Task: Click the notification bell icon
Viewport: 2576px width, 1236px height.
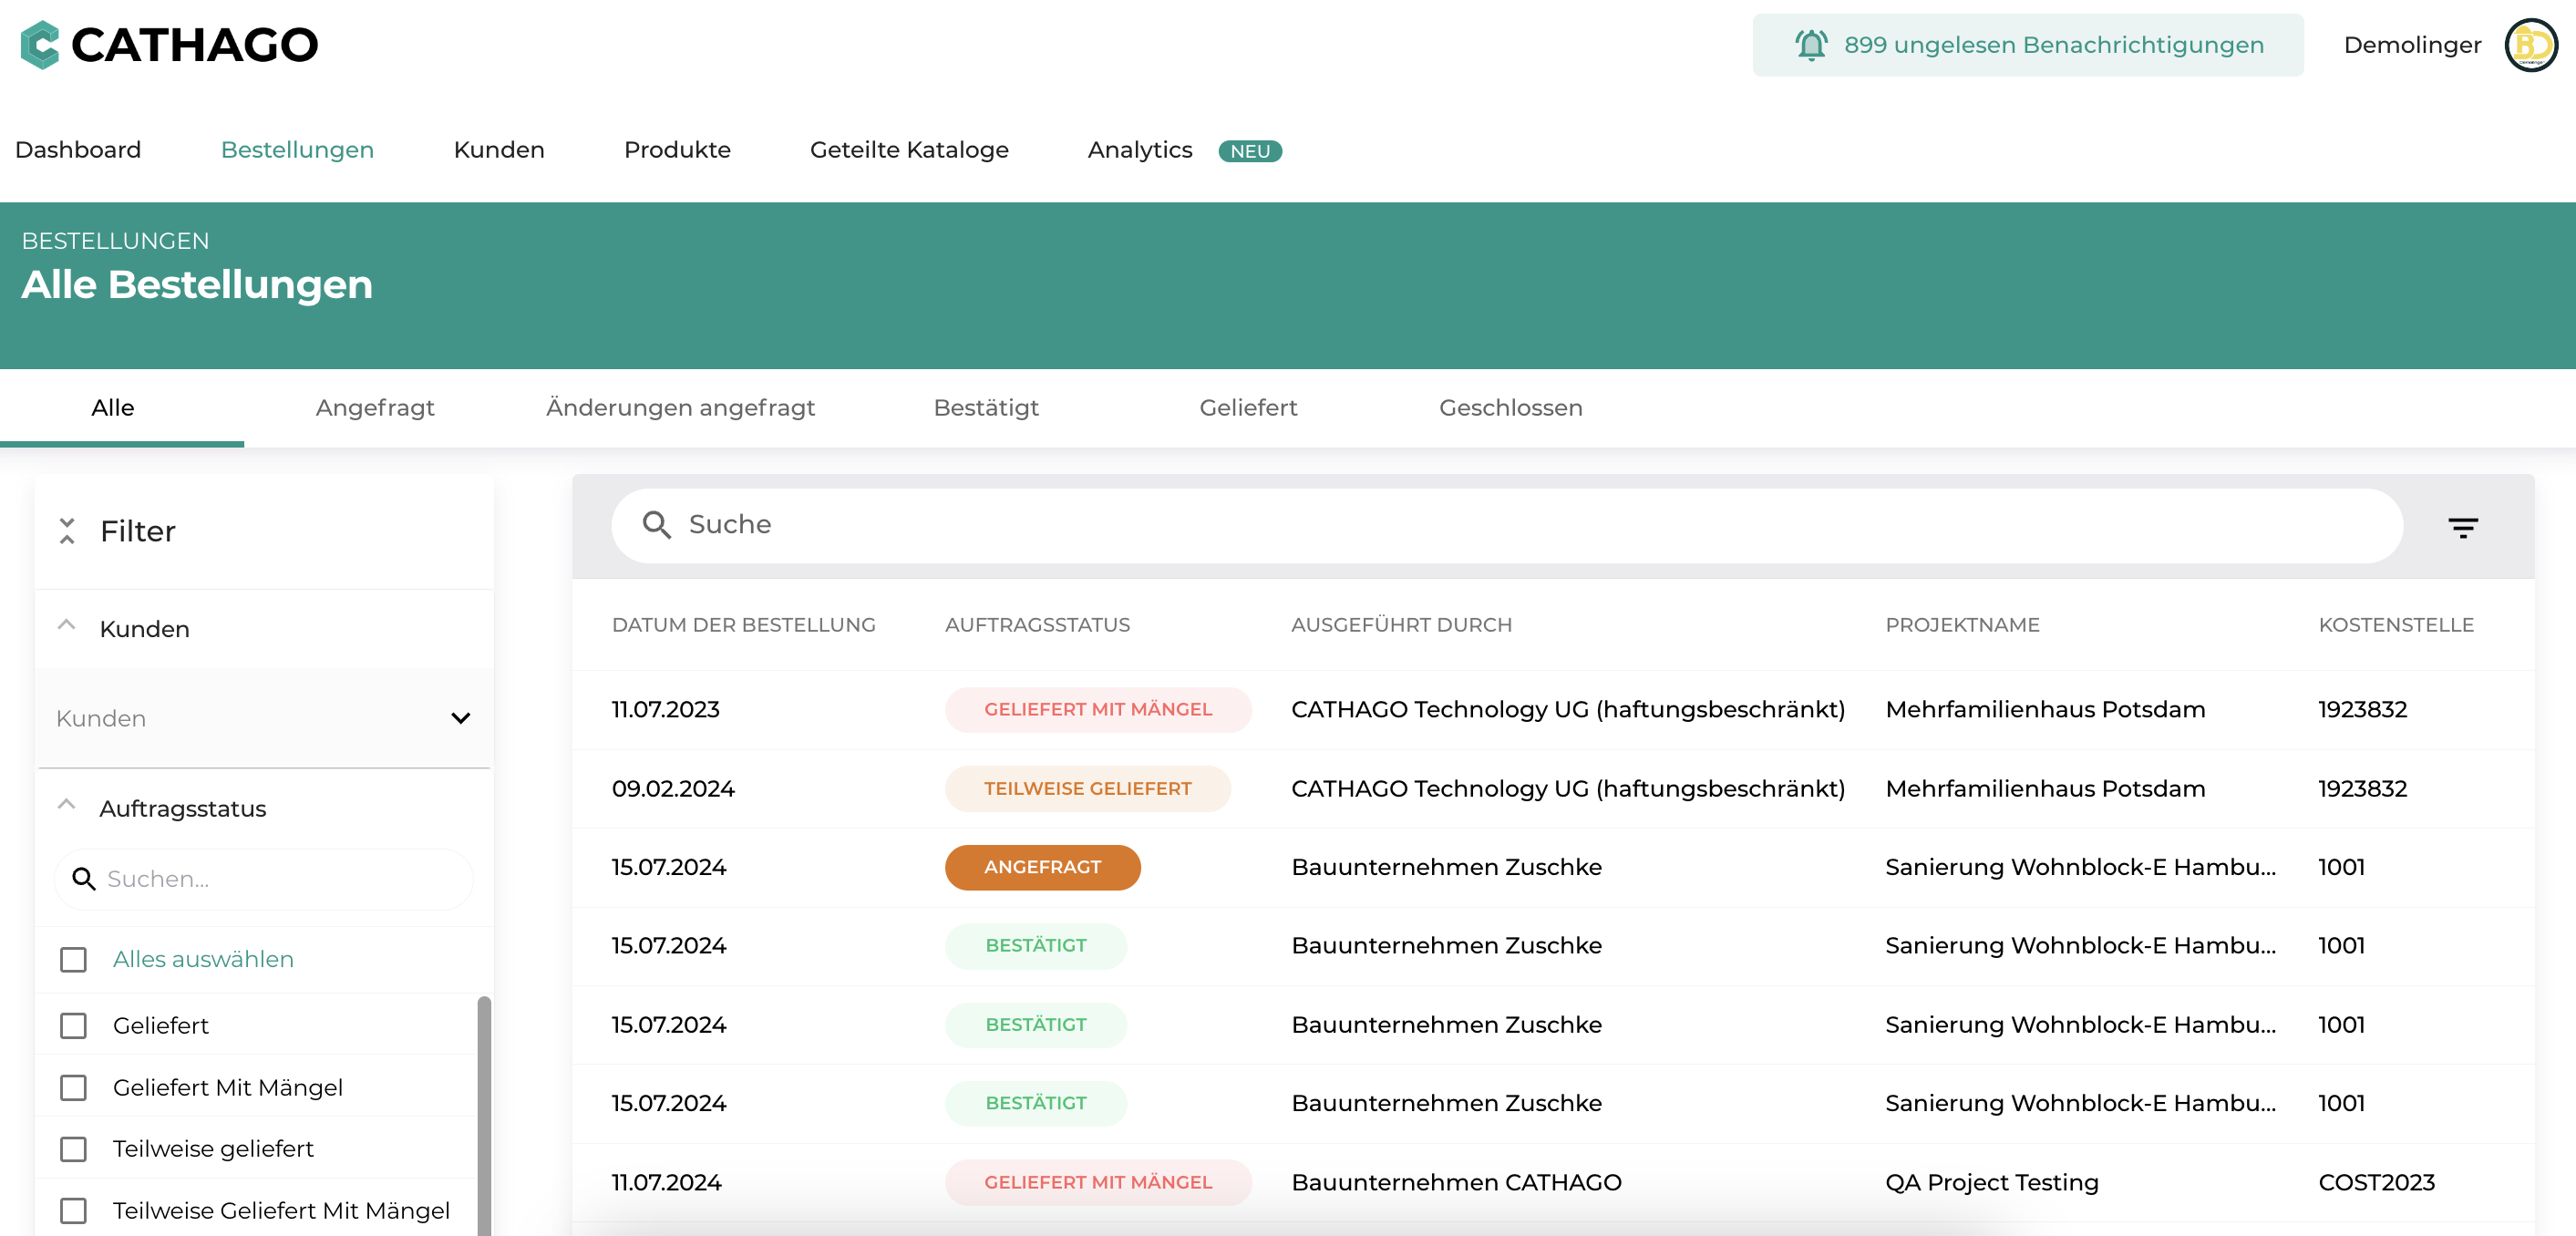Action: pos(1810,45)
